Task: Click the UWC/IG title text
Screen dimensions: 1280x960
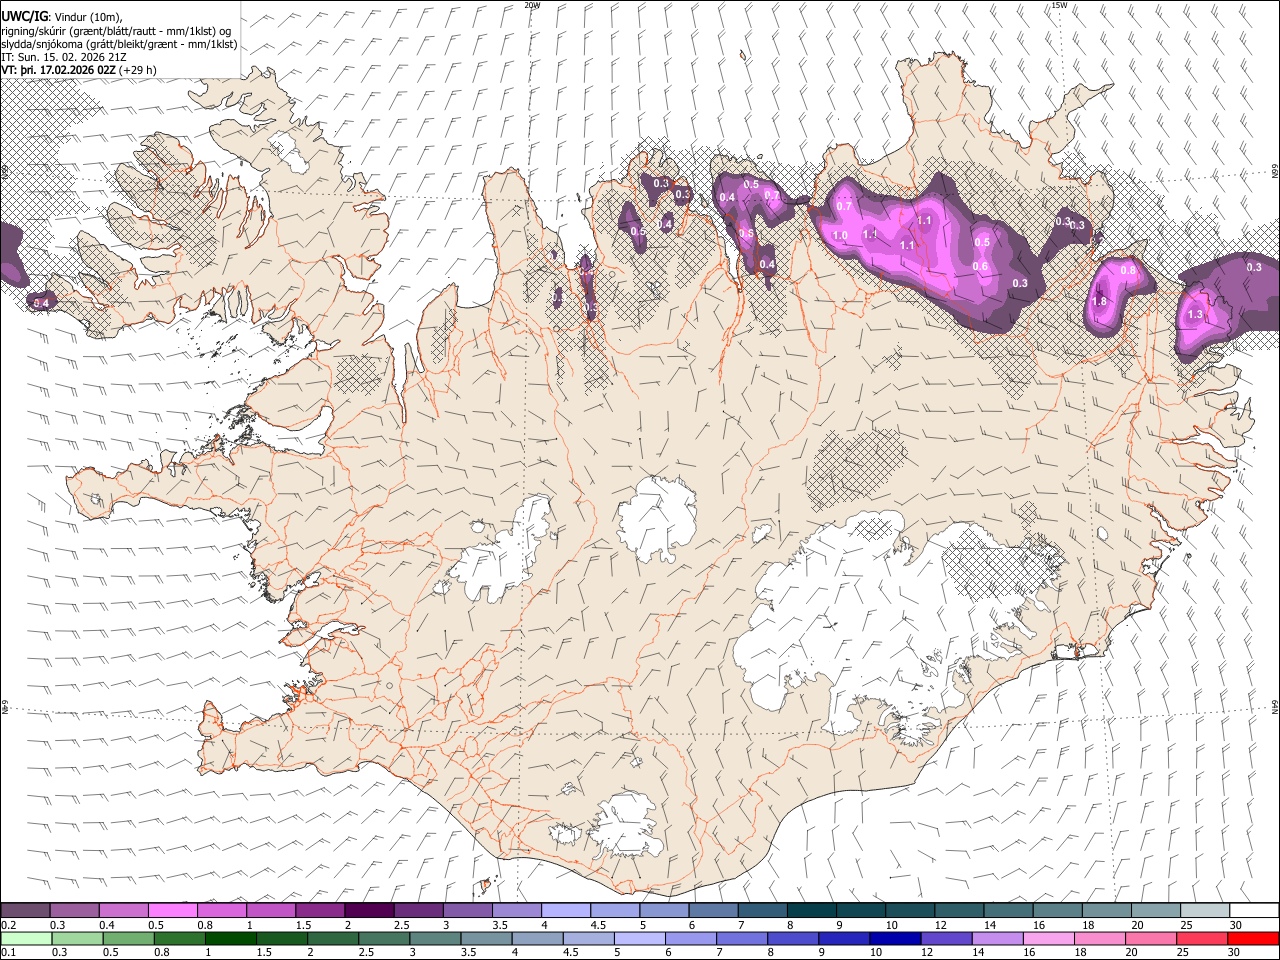Action: pyautogui.click(x=23, y=17)
